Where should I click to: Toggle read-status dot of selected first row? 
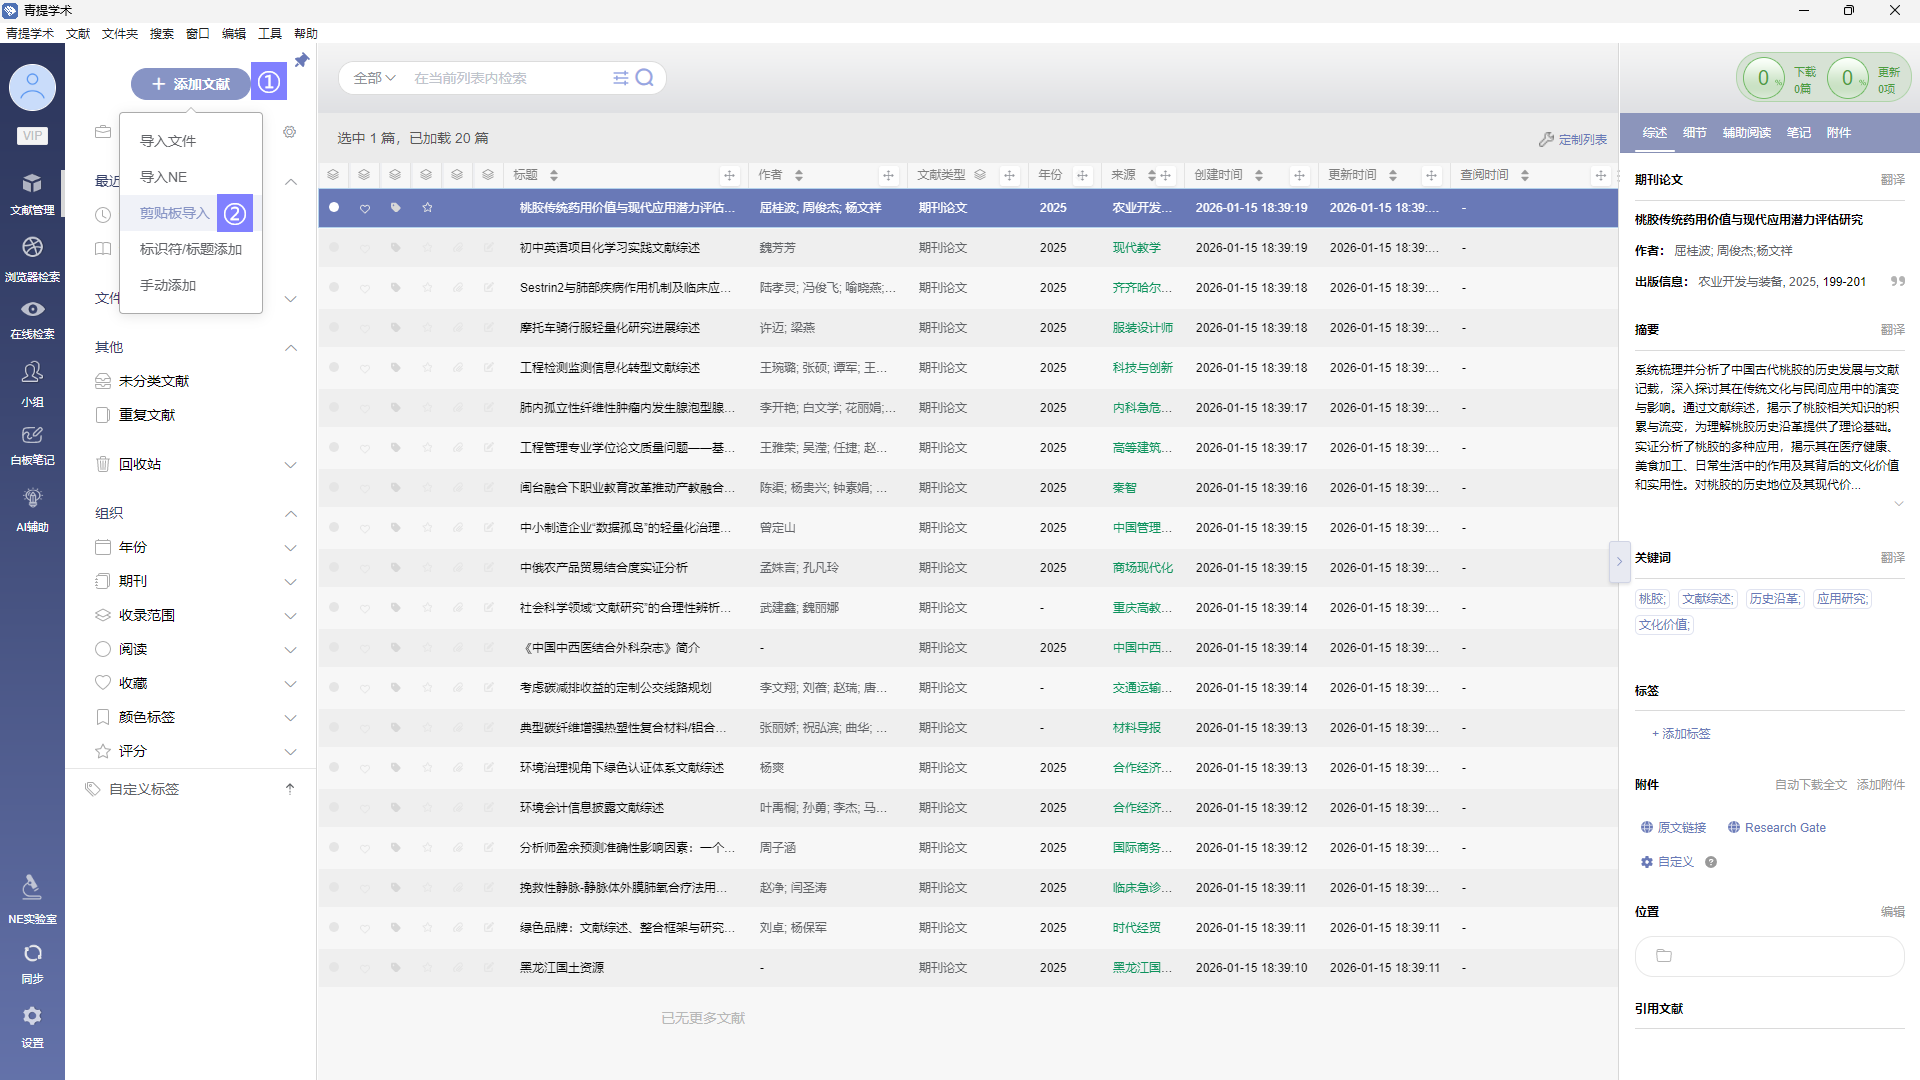click(334, 207)
